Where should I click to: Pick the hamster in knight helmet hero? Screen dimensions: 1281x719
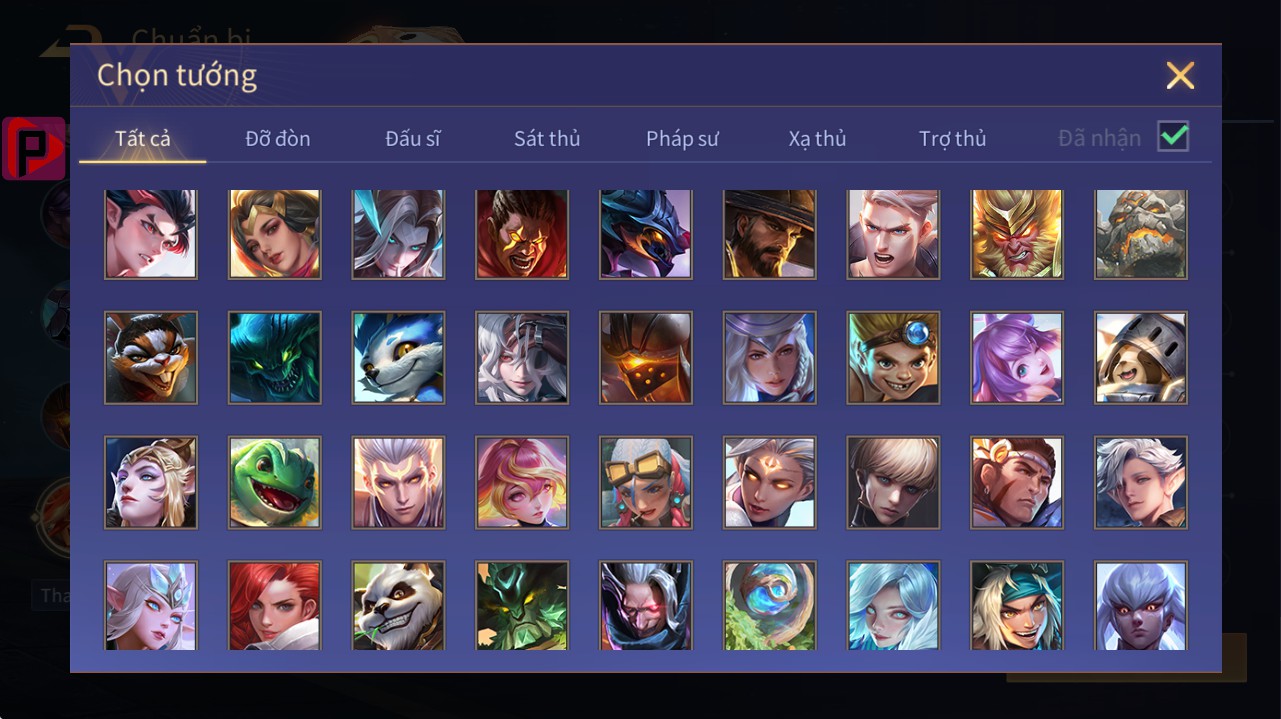tap(1141, 358)
